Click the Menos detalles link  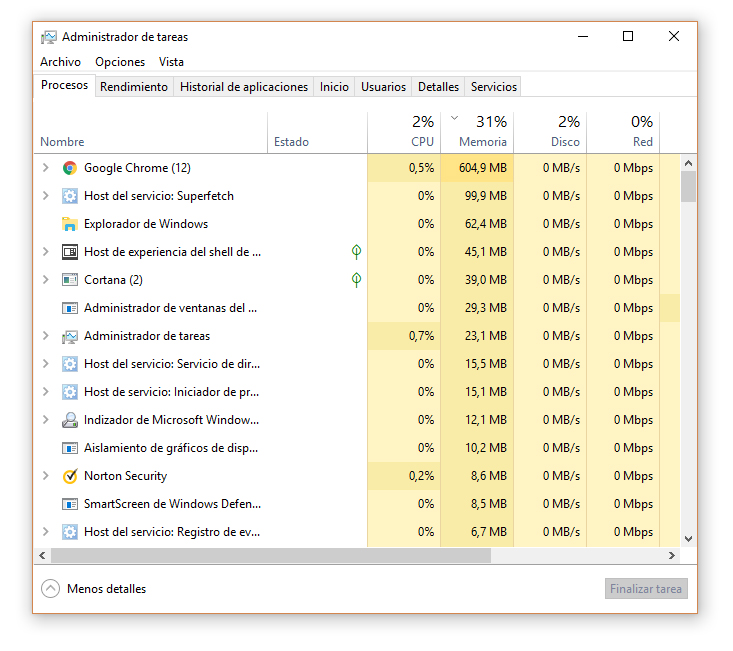[x=107, y=589]
